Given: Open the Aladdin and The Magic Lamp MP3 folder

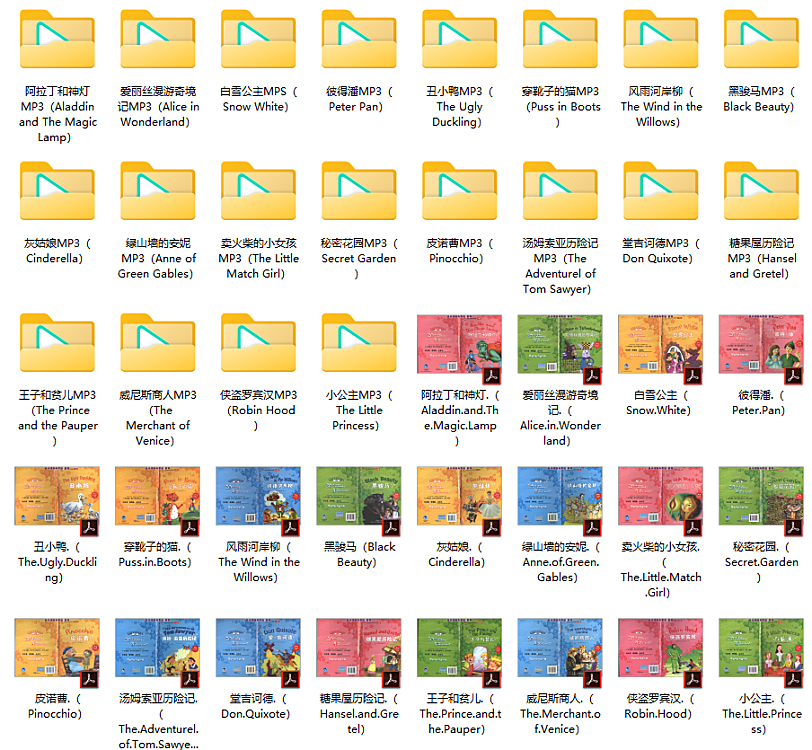Looking at the screenshot, I should [x=58, y=41].
